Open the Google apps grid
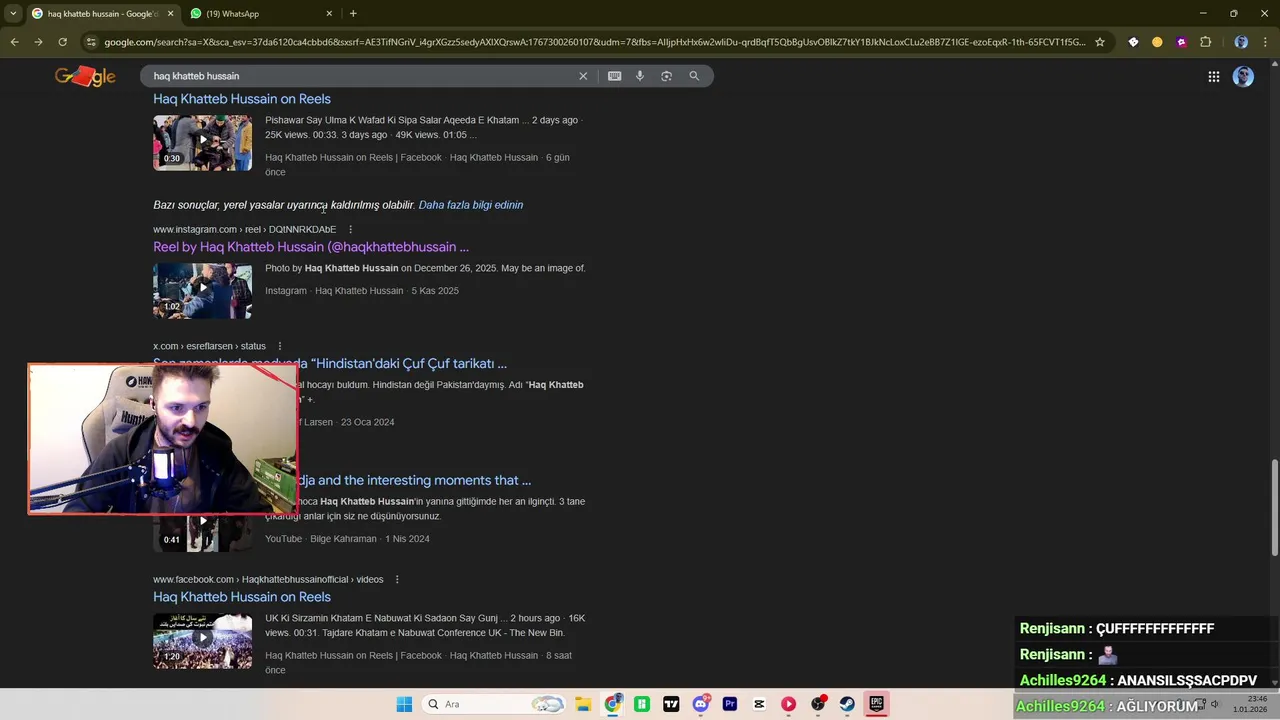1280x720 pixels. click(1213, 77)
